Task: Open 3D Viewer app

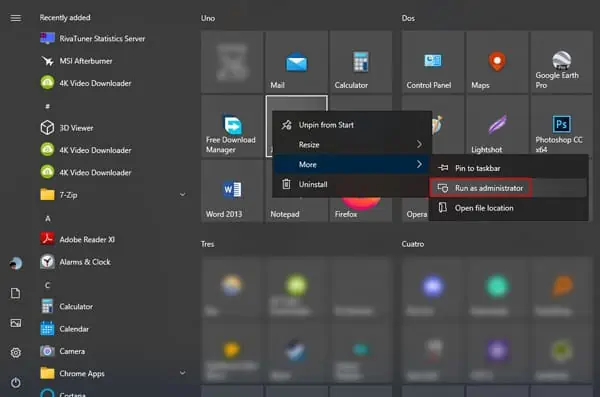Action: tap(67, 128)
